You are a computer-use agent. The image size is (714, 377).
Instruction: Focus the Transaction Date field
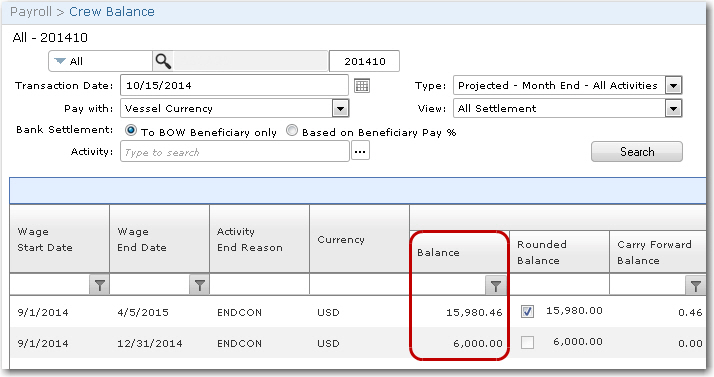[x=234, y=86]
